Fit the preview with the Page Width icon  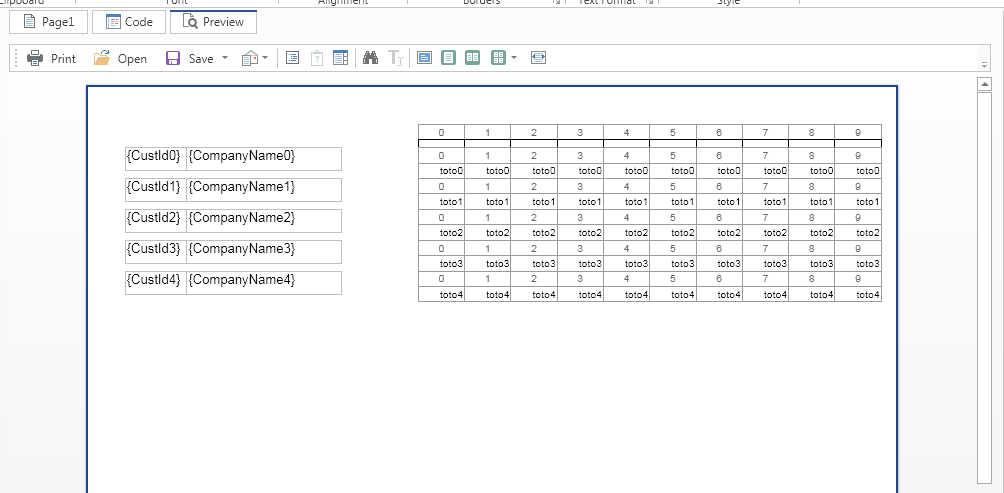pos(538,58)
